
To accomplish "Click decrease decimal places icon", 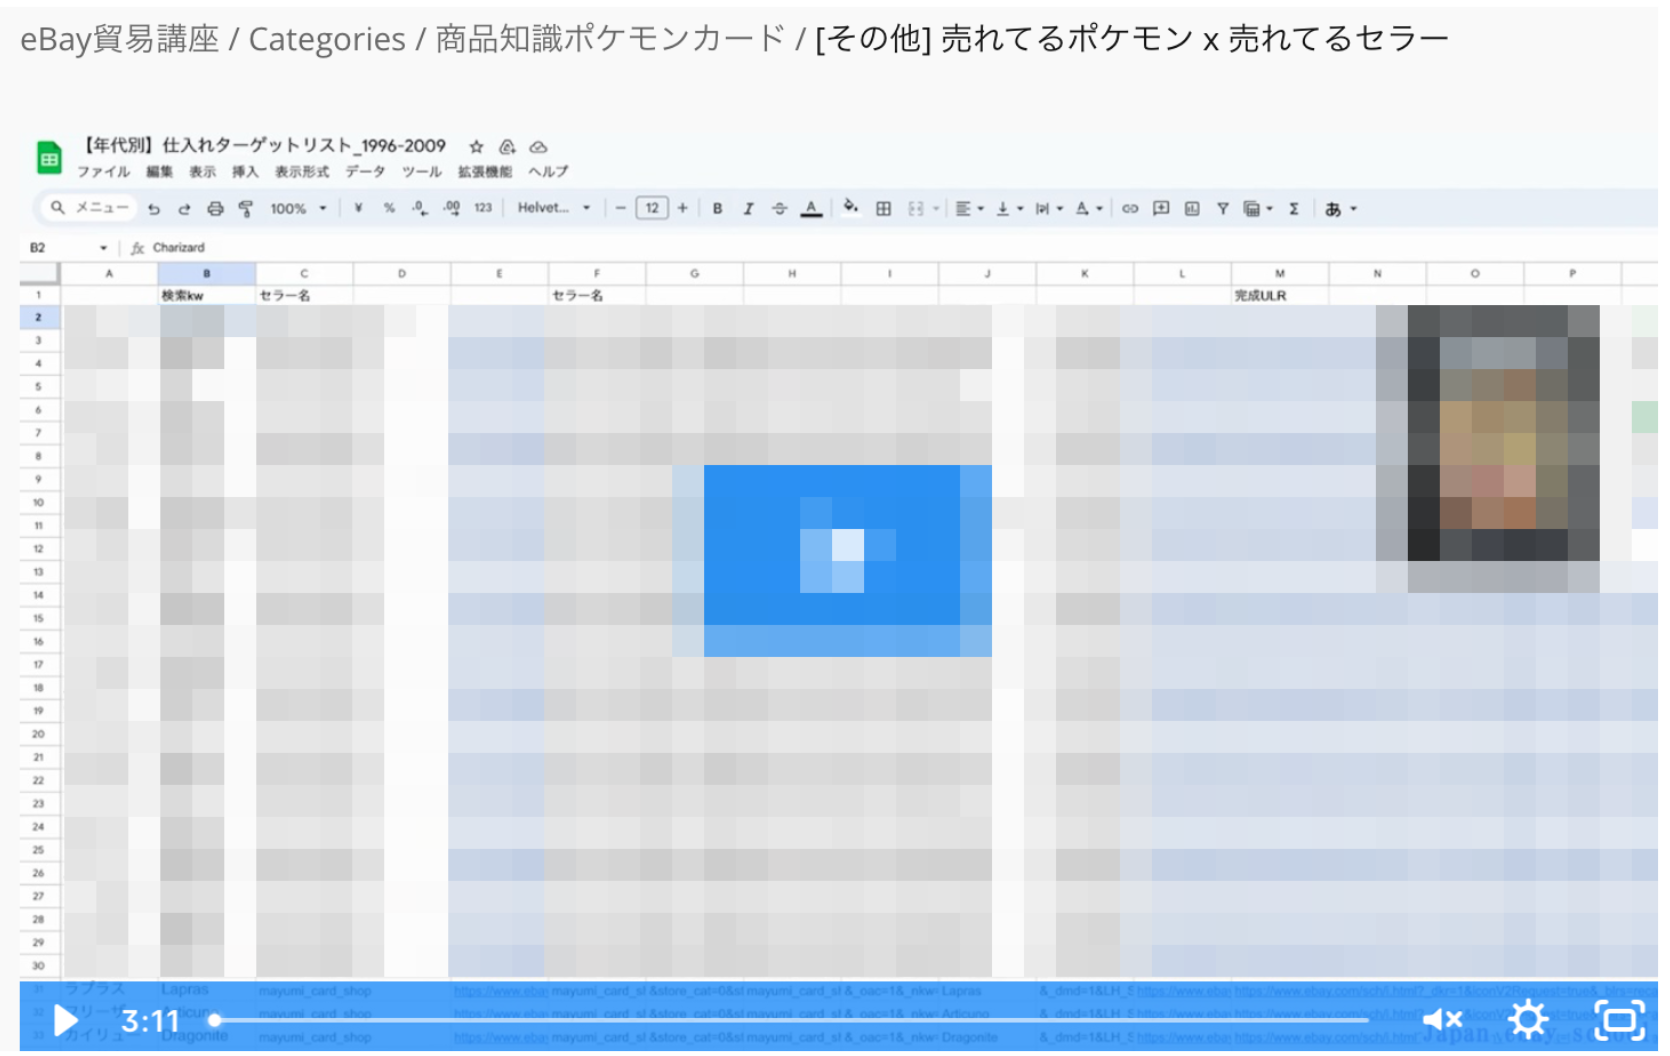I will tap(420, 208).
